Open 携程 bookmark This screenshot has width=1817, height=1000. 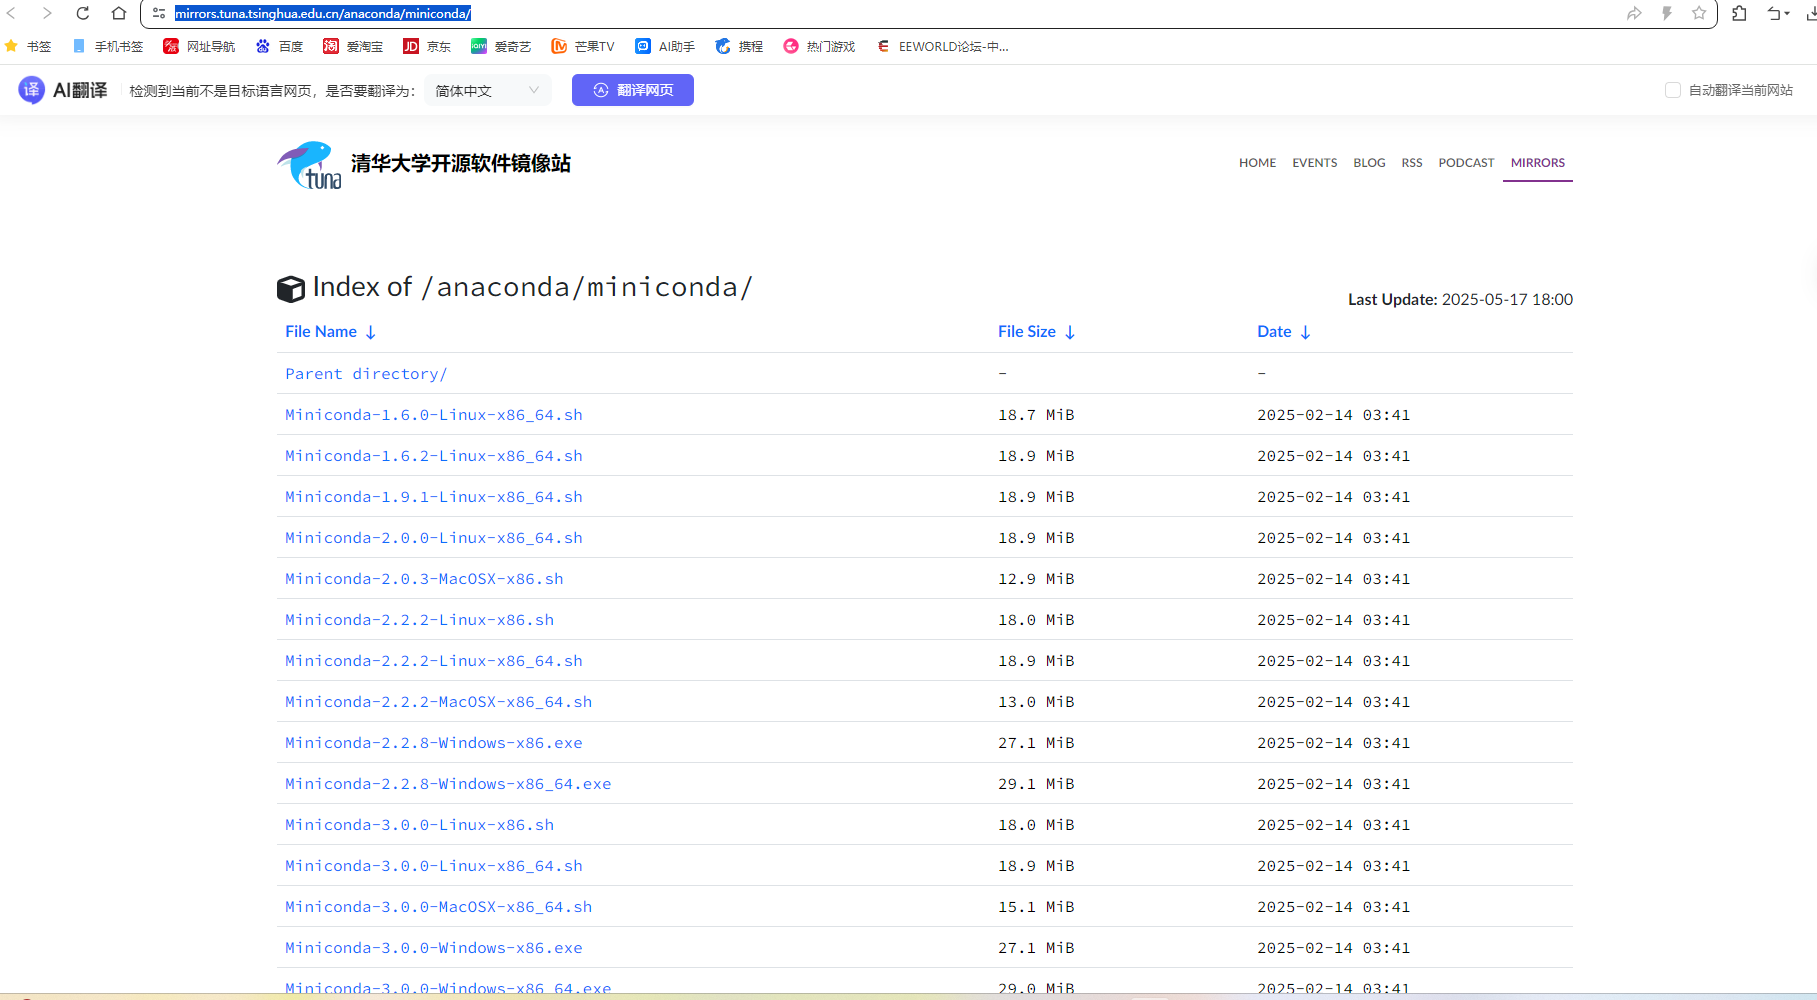739,46
